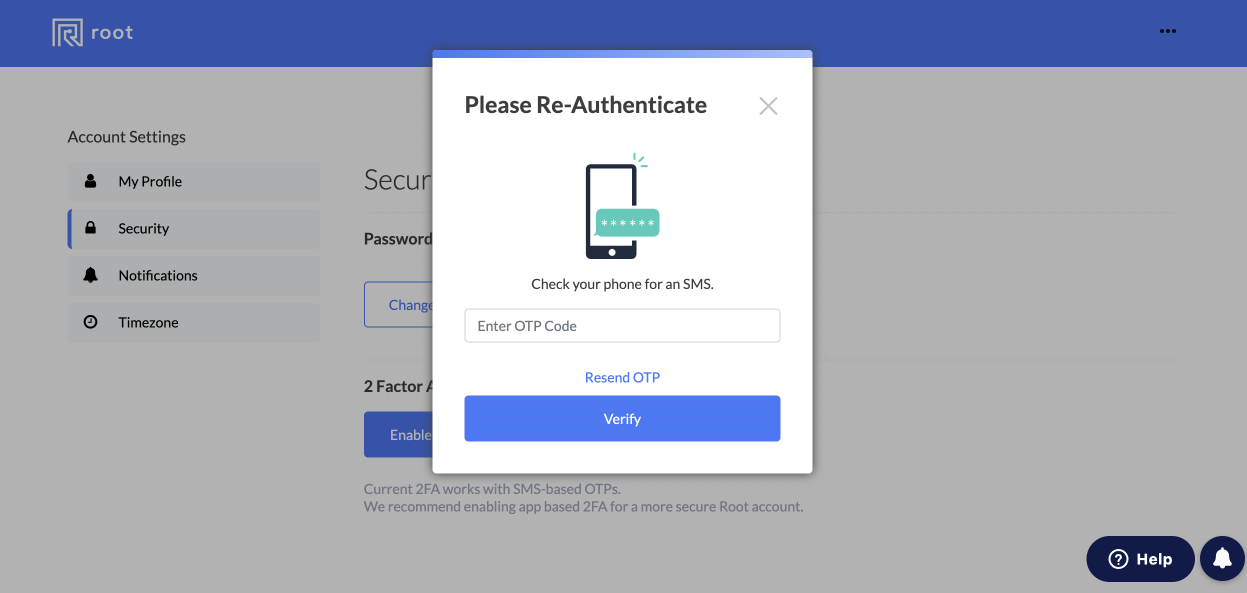Select the Security menu item
The height and width of the screenshot is (593, 1247).
pyautogui.click(x=194, y=229)
